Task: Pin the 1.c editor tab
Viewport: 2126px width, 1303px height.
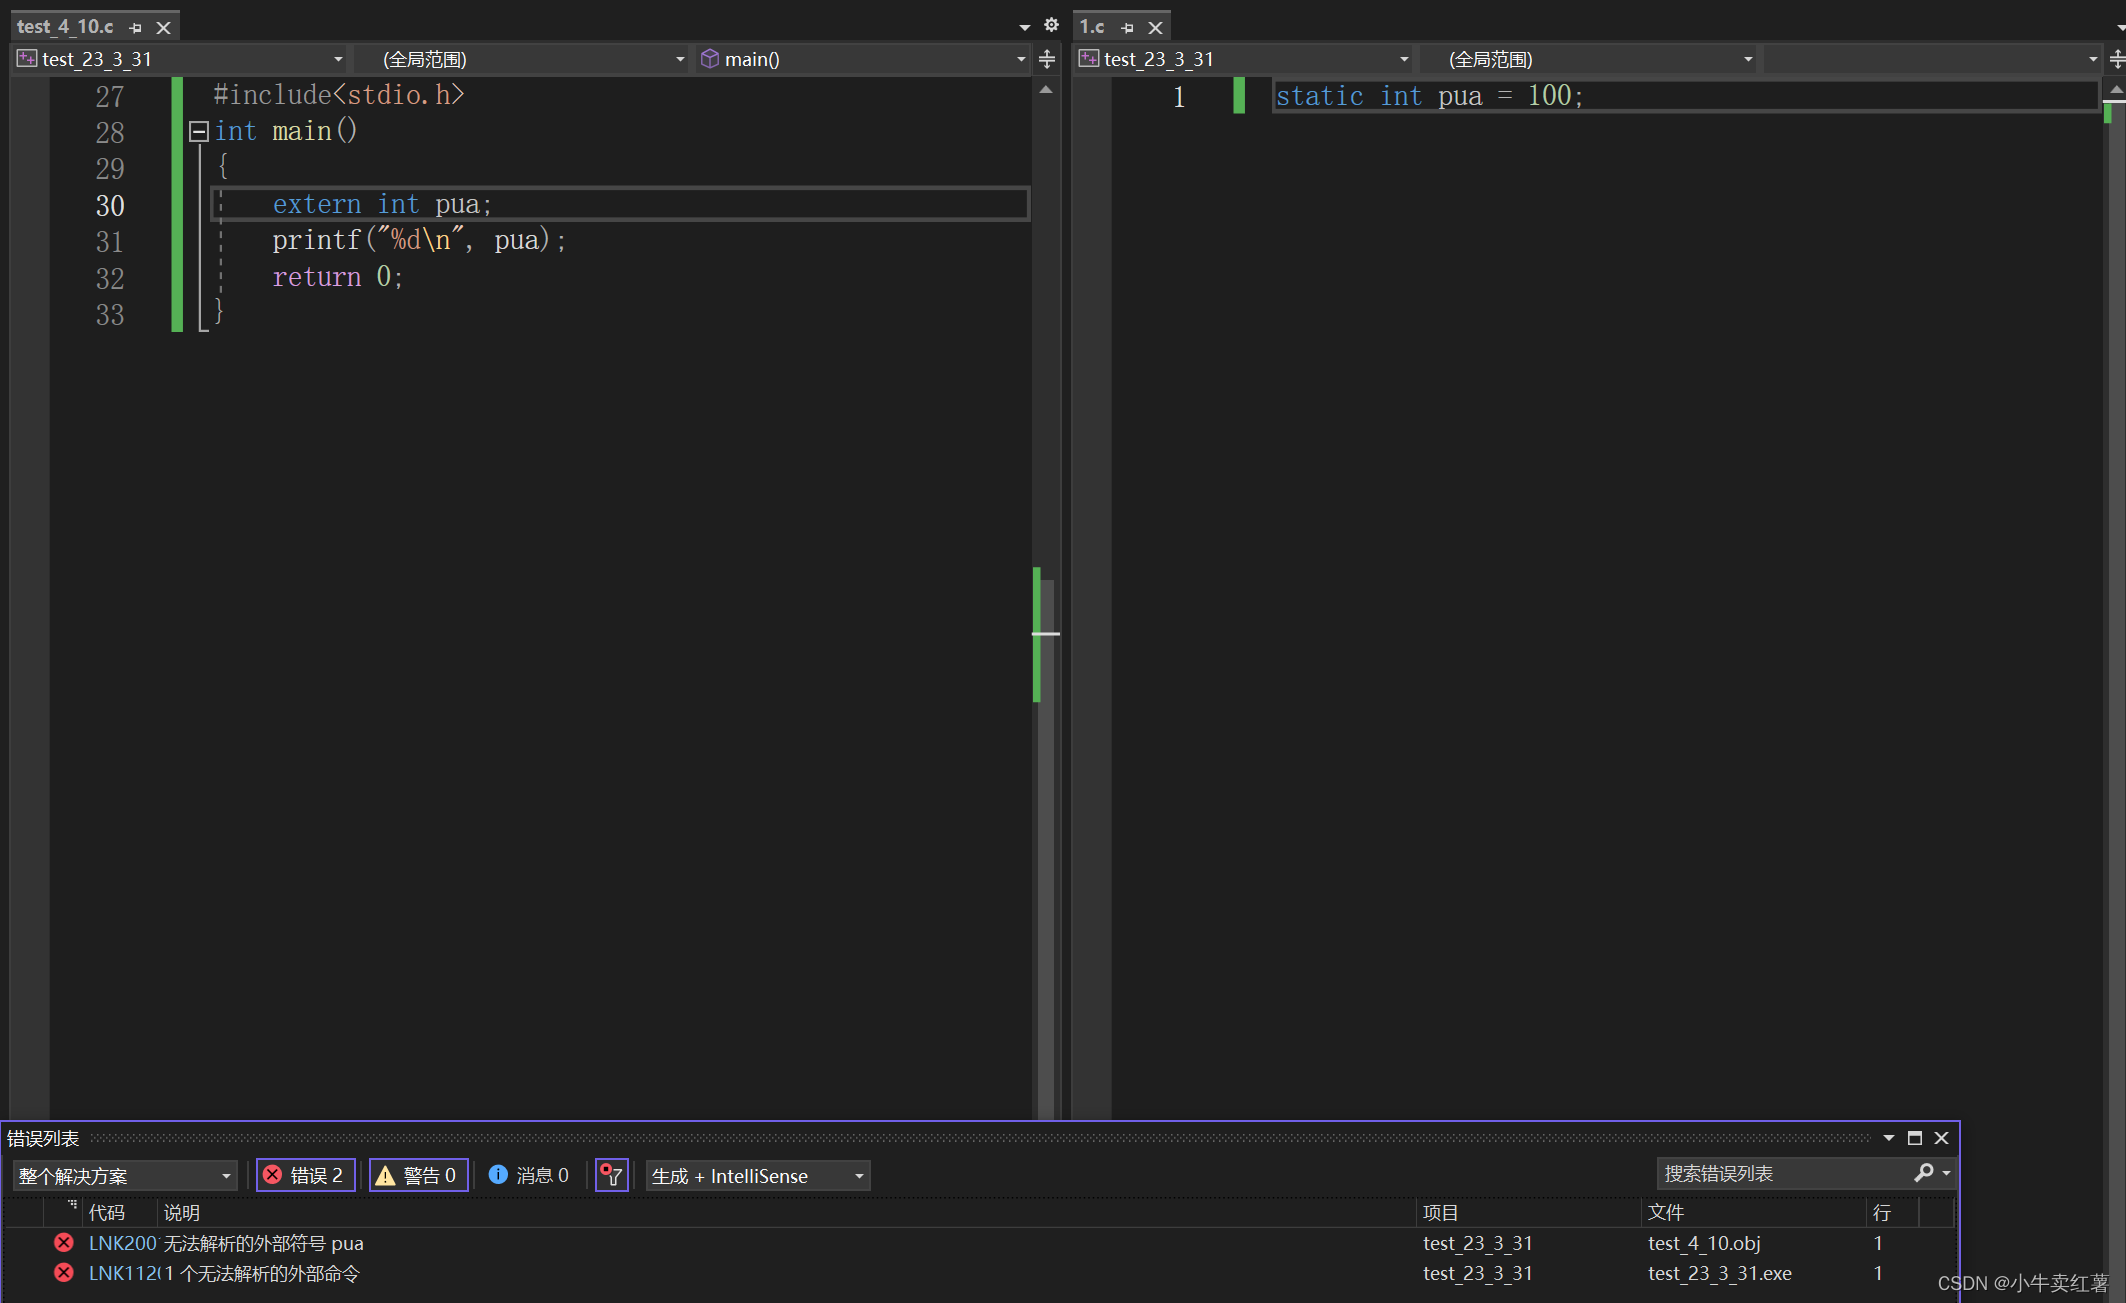Action: click(1128, 28)
